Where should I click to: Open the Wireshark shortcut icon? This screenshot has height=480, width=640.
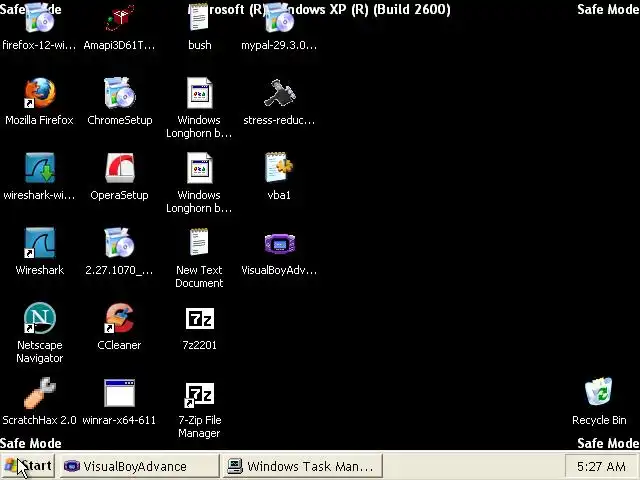pyautogui.click(x=40, y=243)
